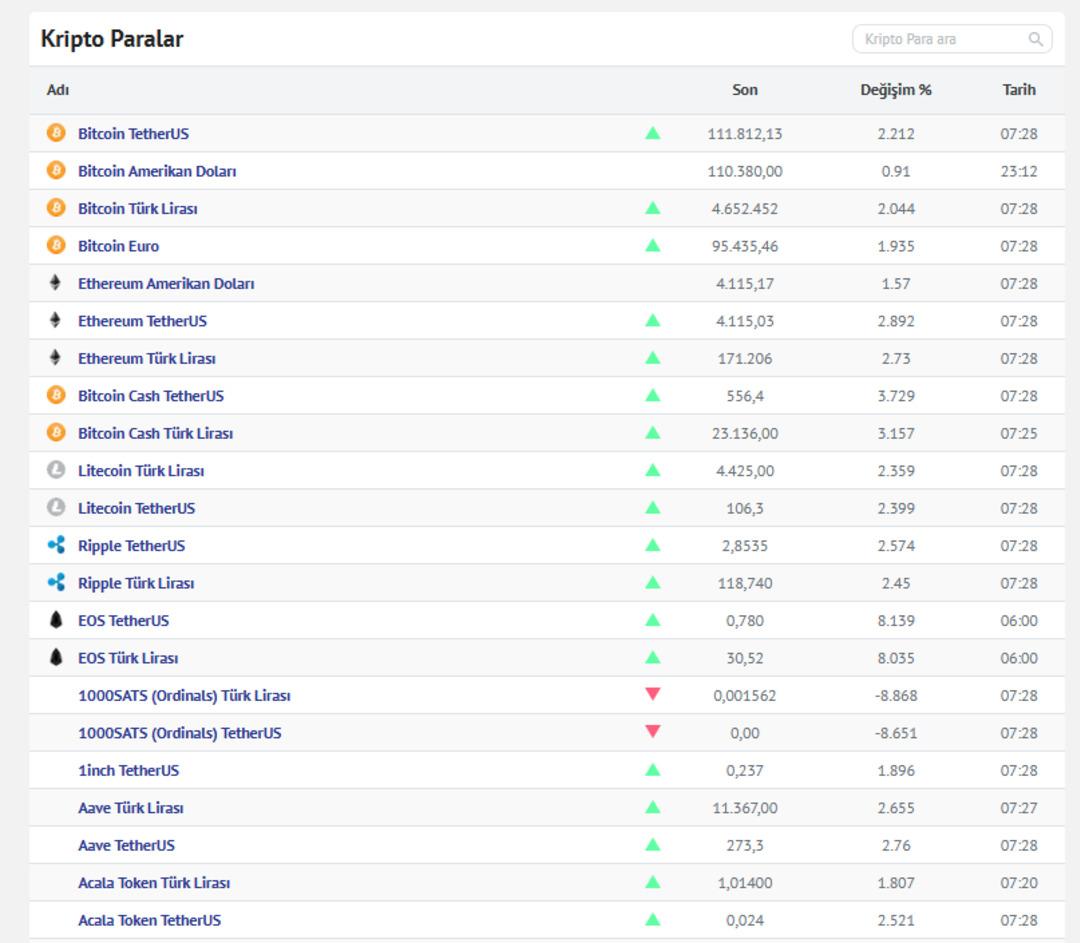Viewport: 1080px width, 943px height.
Task: Open the EOS Türk Lirası link
Action: [x=128, y=658]
